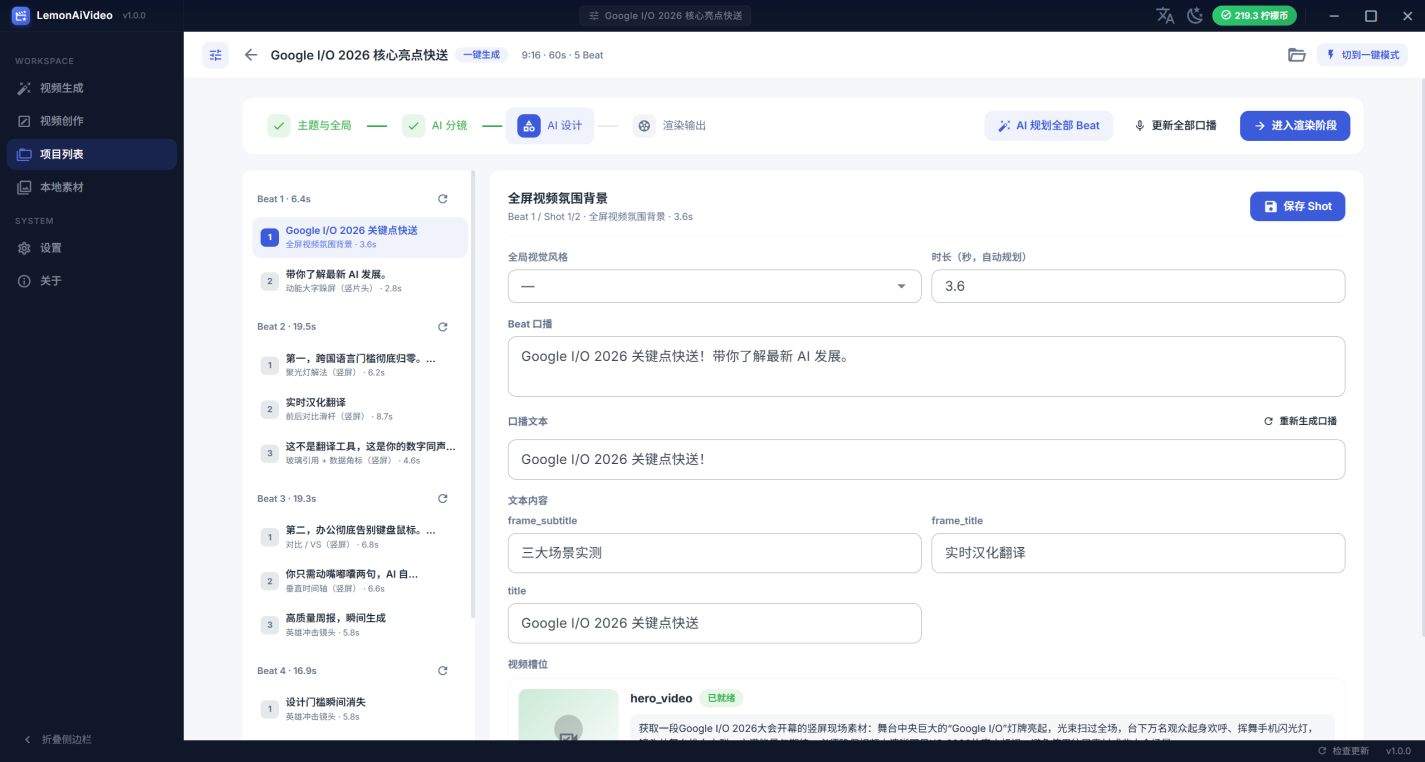Go to the AI 分镜 step
1425x762 pixels.
pos(435,126)
